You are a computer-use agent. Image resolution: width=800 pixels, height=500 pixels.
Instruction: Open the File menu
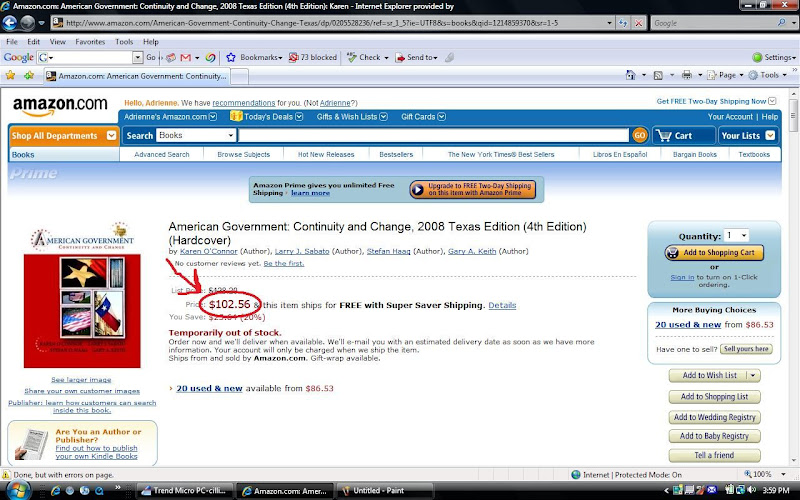(x=12, y=42)
